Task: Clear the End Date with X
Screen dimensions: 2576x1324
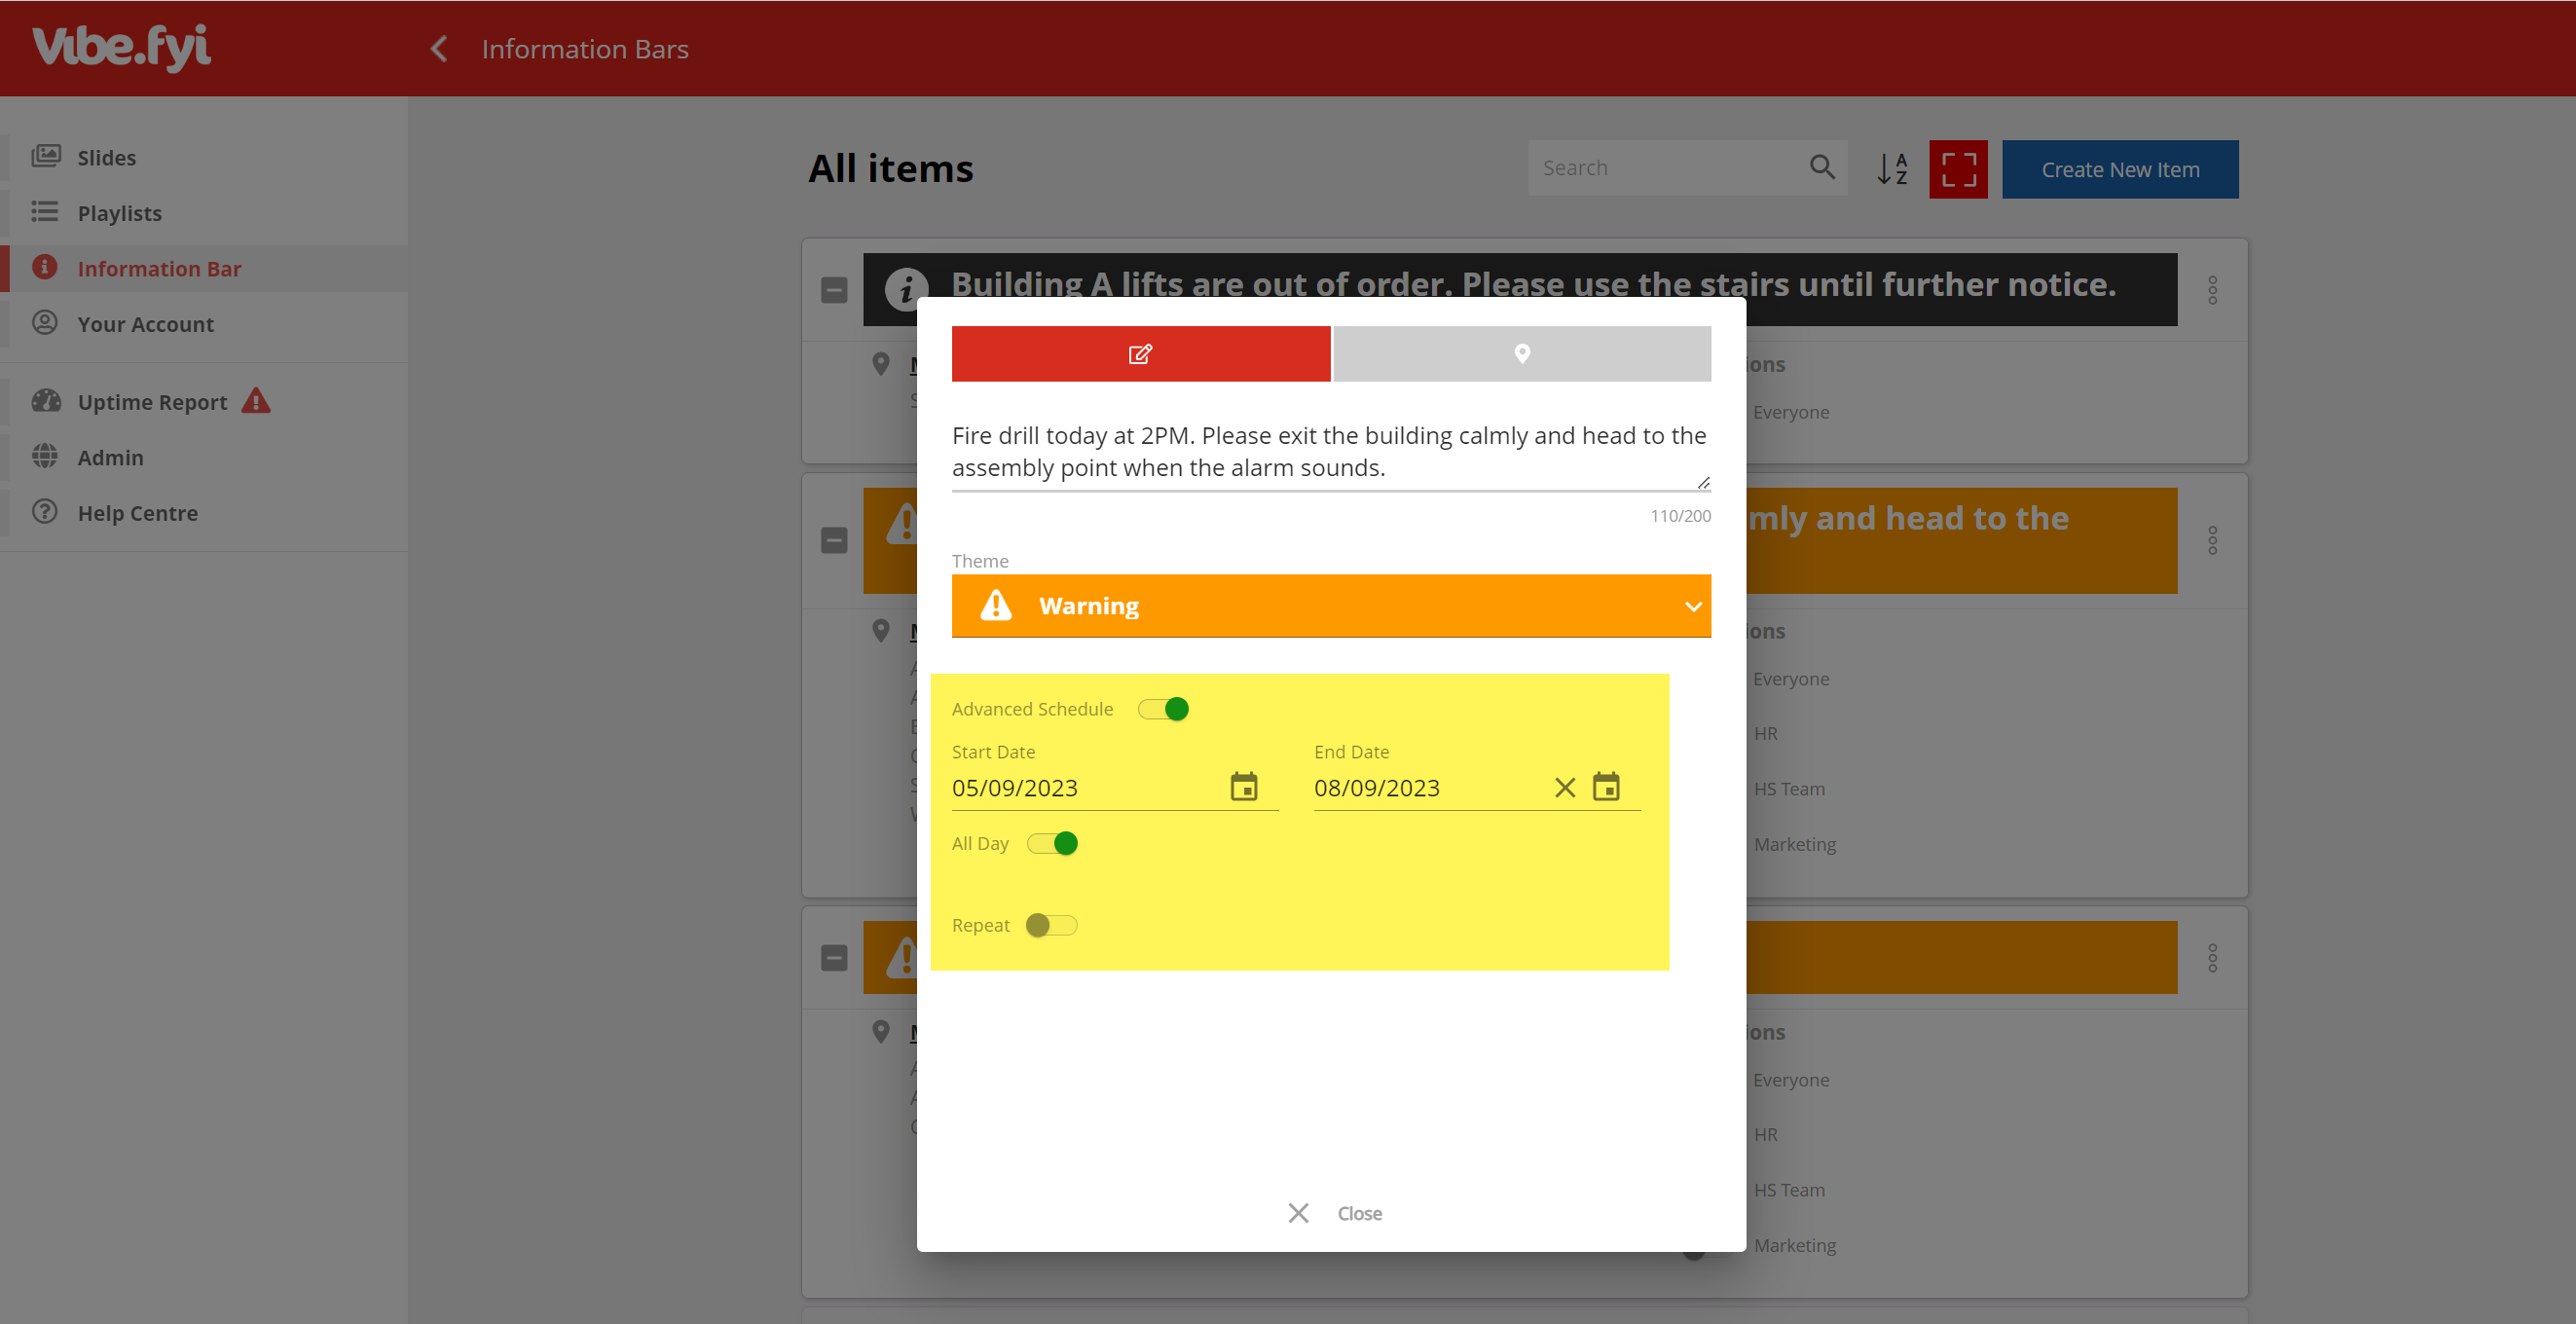Action: 1565,788
